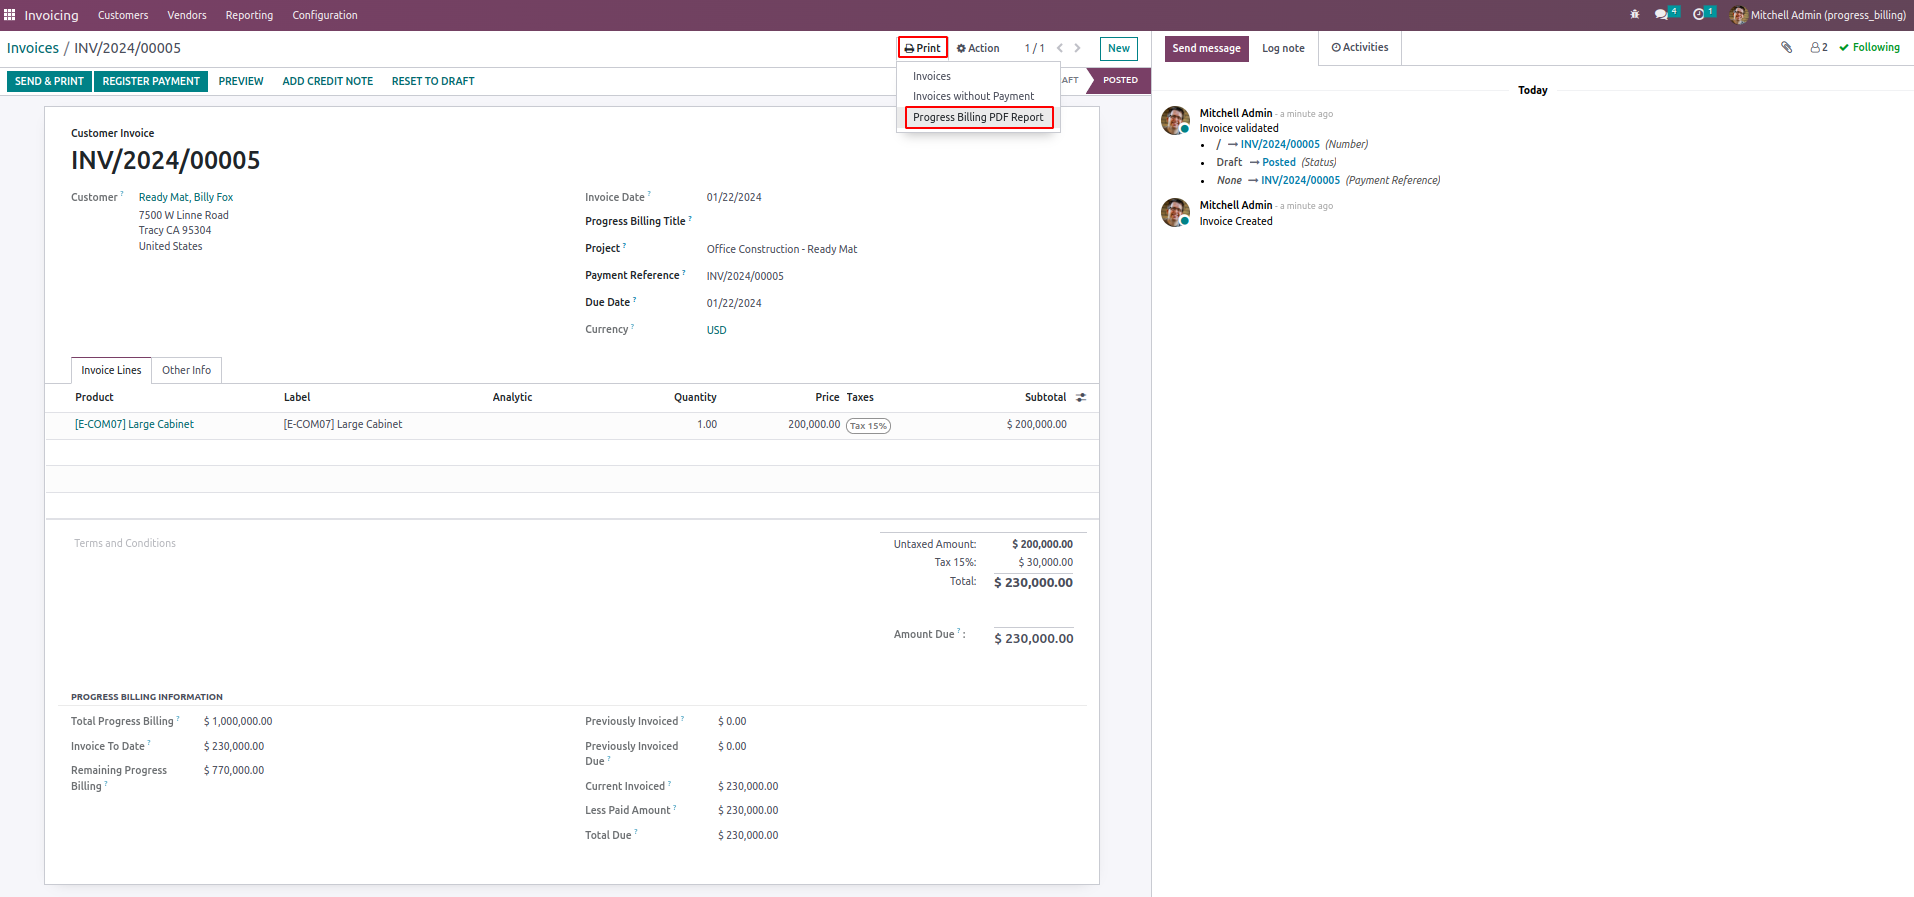This screenshot has width=1914, height=897.
Task: Go to the previous record arrow
Action: [x=1060, y=48]
